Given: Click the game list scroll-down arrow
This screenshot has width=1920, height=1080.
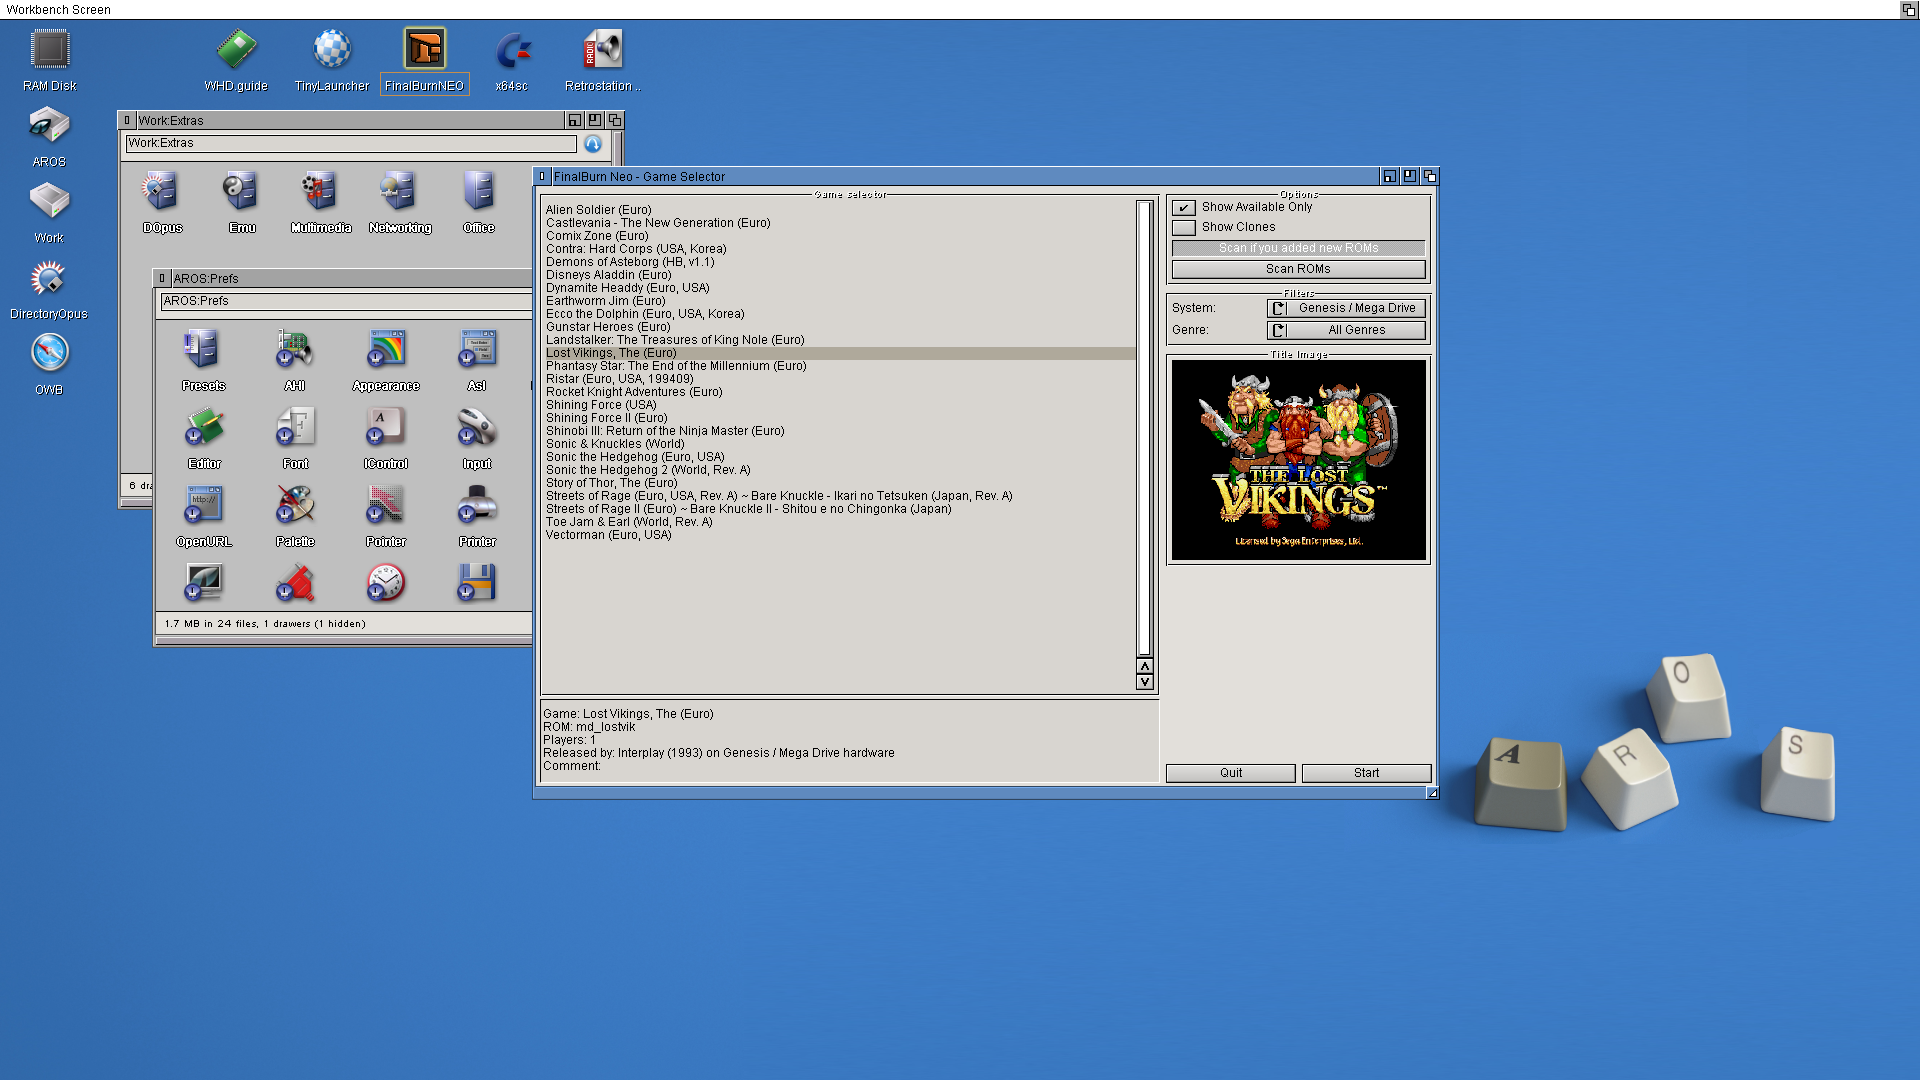Looking at the screenshot, I should [1145, 683].
